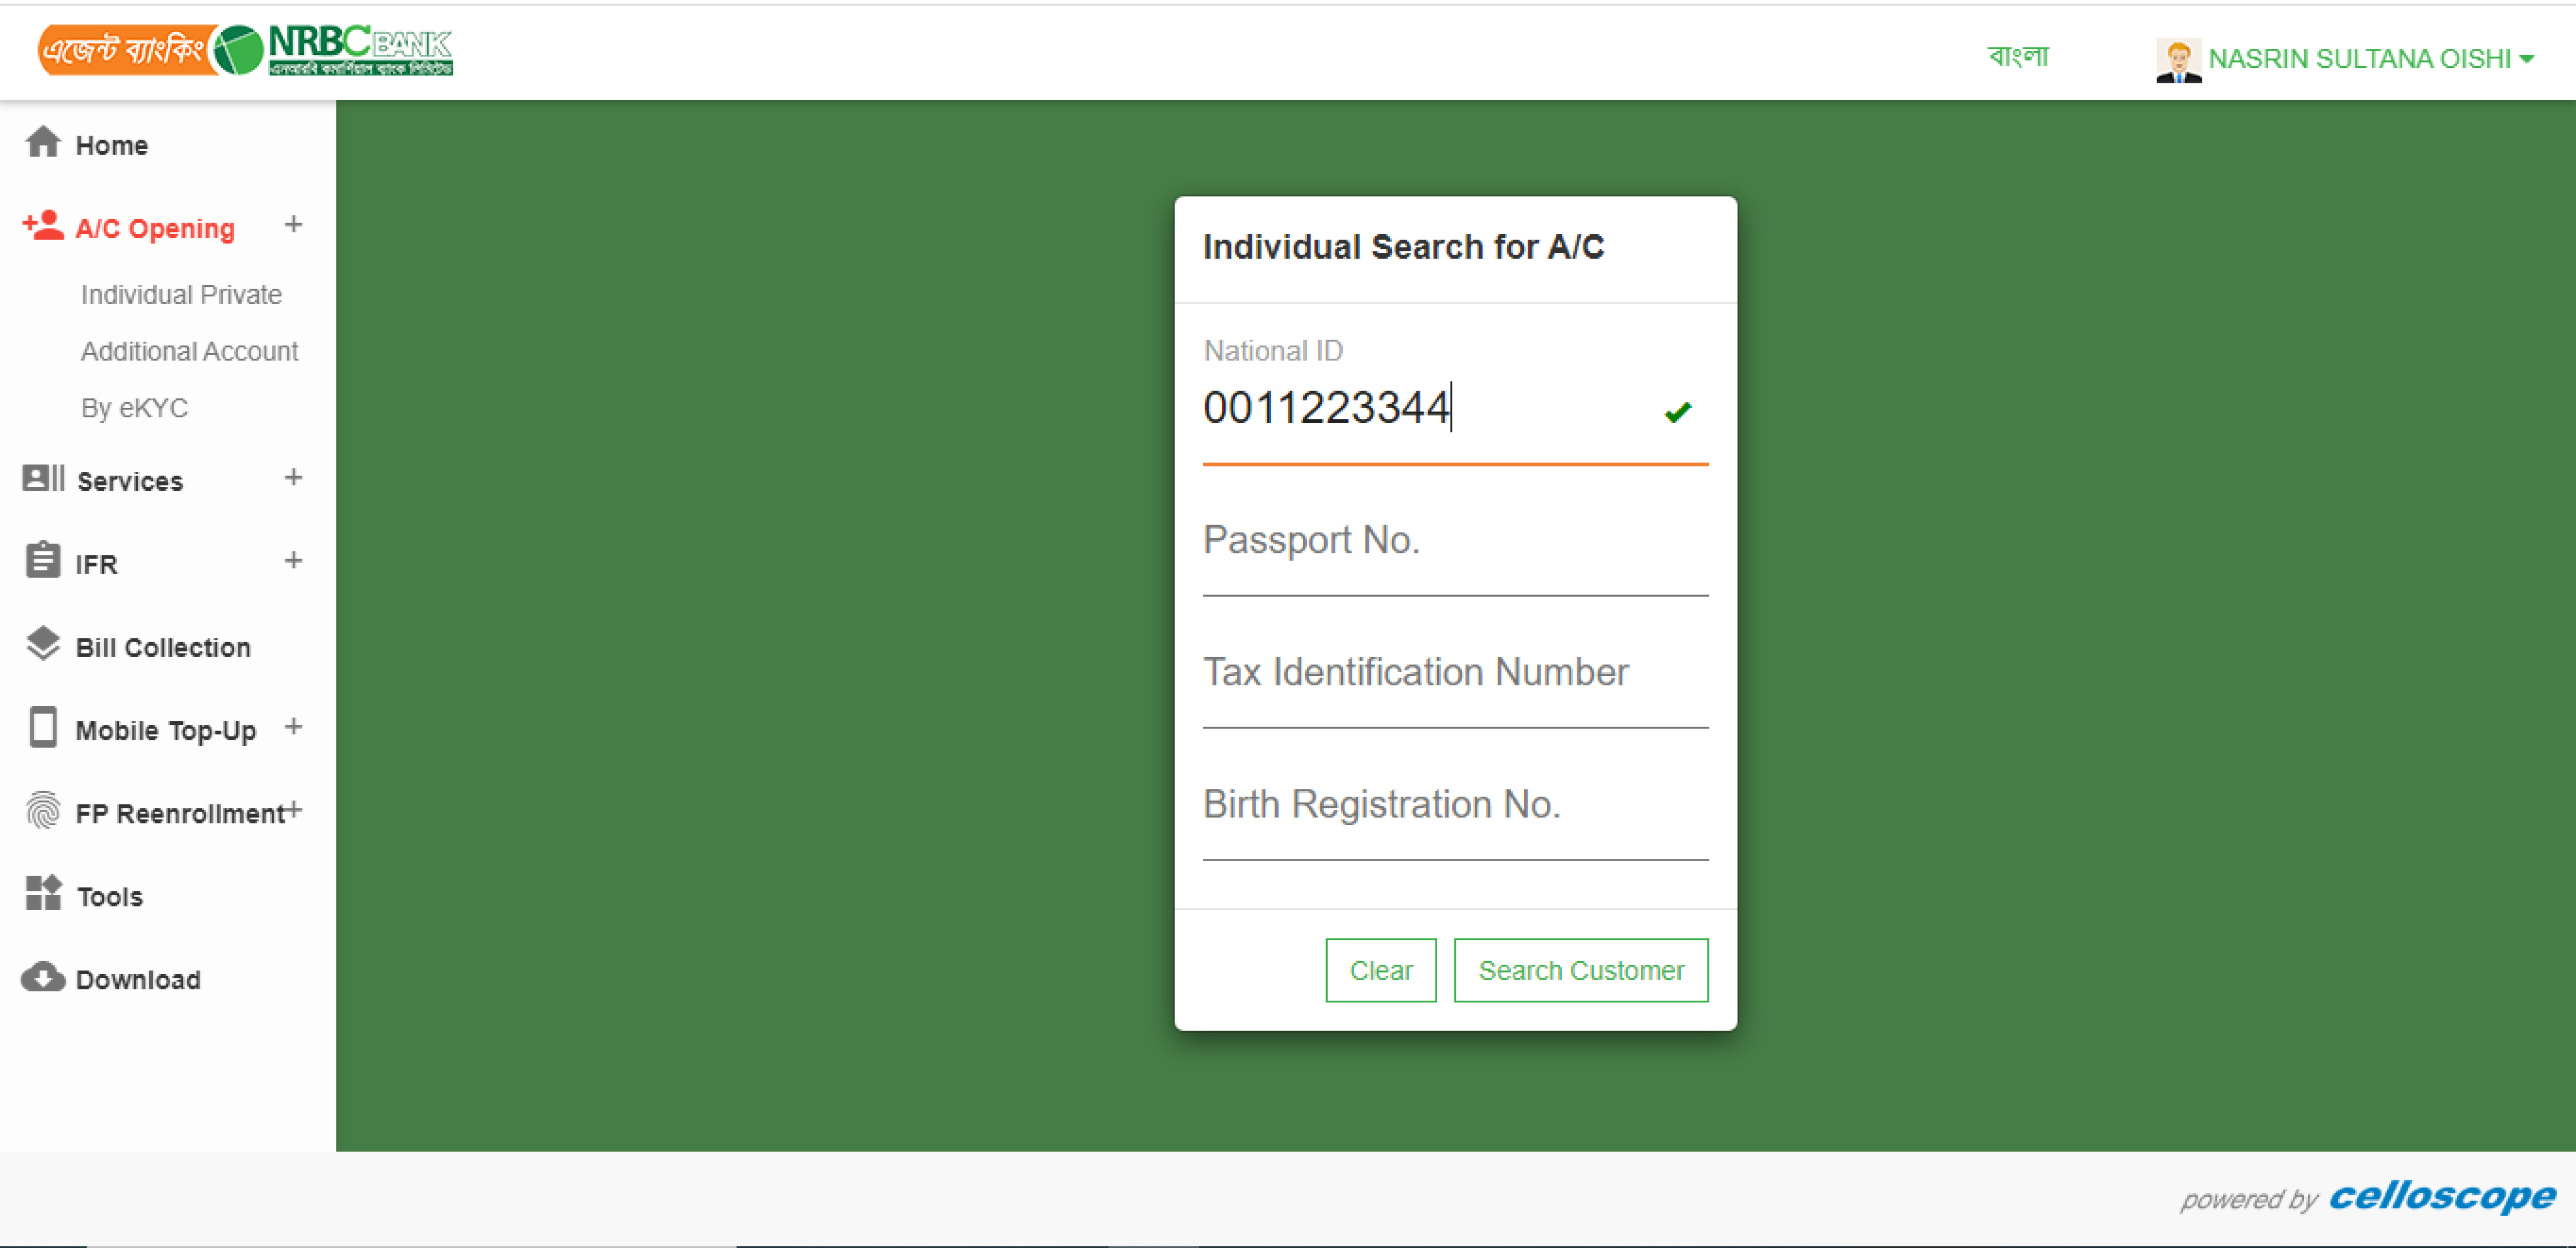
Task: Expand the IFR plus expander
Action: [x=293, y=560]
